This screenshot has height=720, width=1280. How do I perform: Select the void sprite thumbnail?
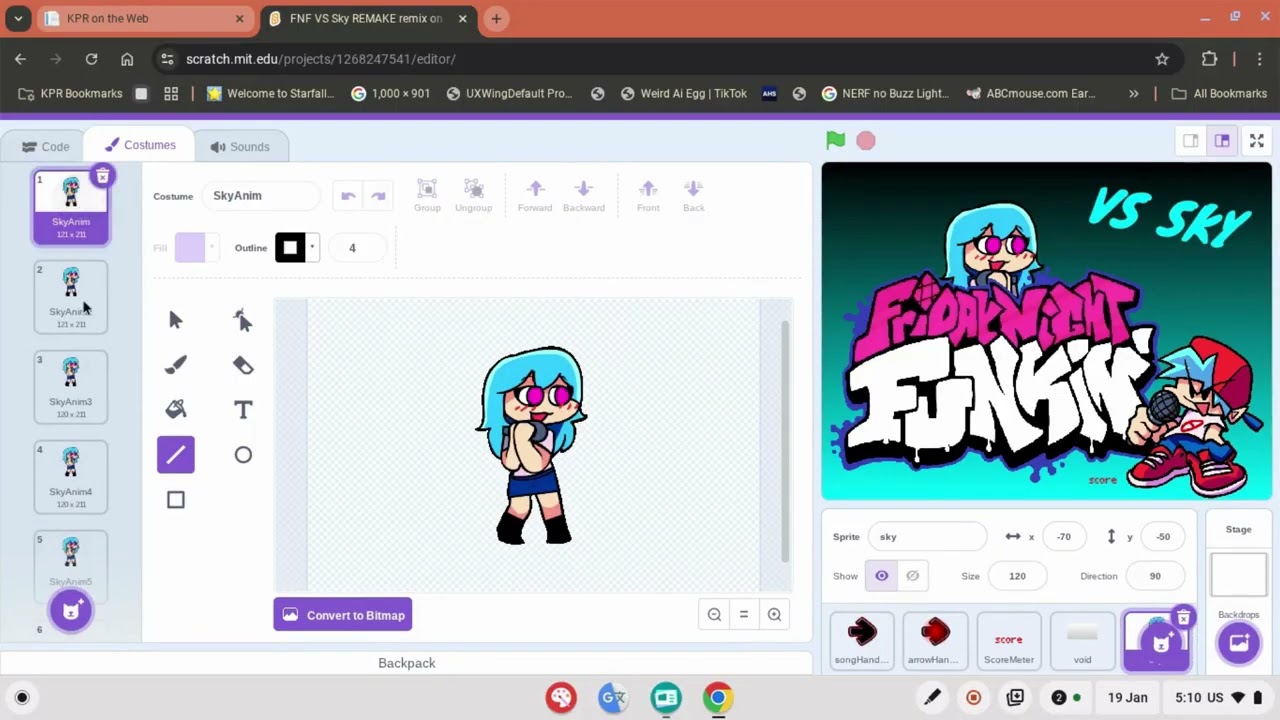[x=1082, y=640]
